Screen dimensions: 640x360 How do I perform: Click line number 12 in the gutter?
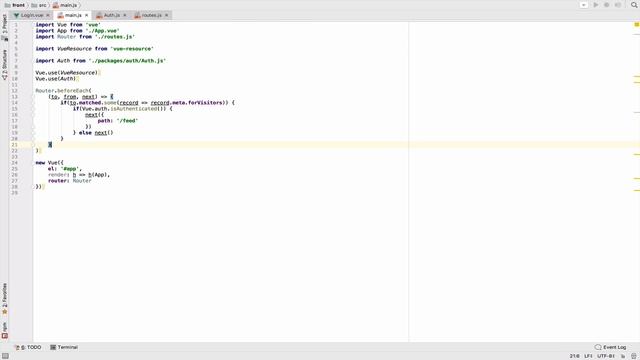point(15,91)
